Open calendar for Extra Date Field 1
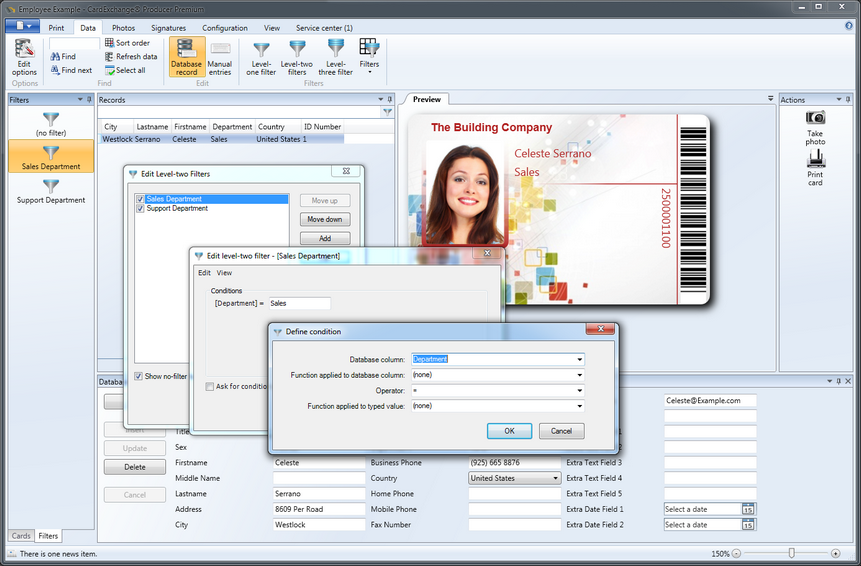861x566 pixels. 748,509
